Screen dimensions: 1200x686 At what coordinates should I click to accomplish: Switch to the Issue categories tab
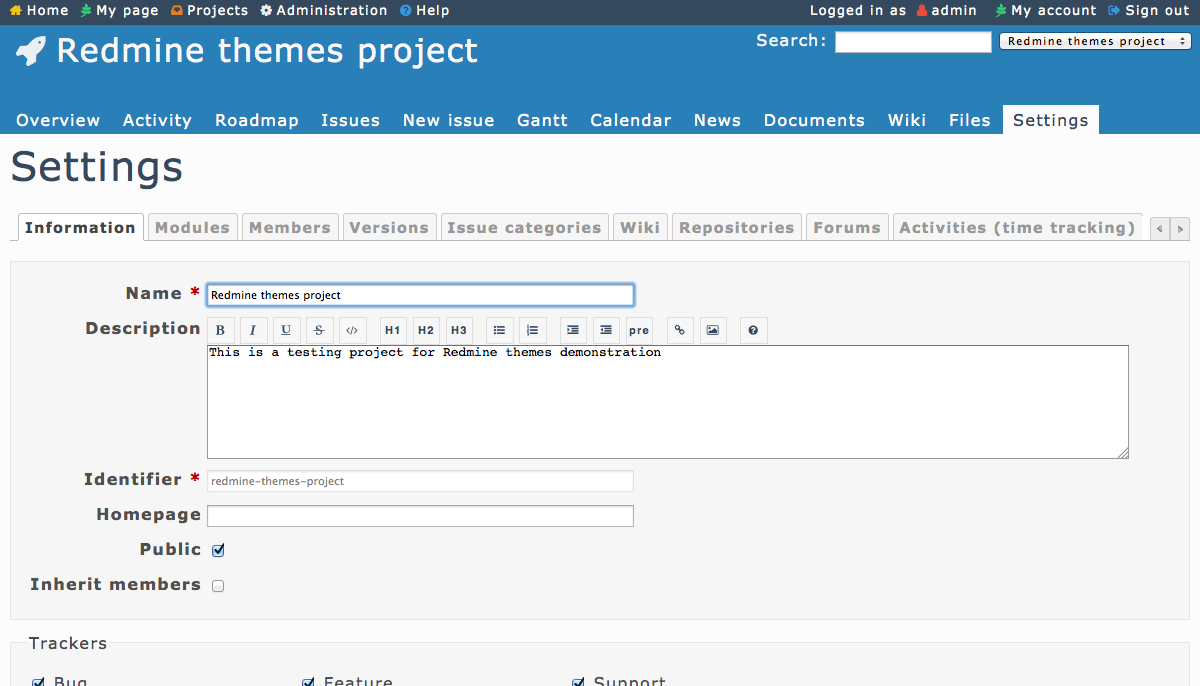pyautogui.click(x=524, y=228)
